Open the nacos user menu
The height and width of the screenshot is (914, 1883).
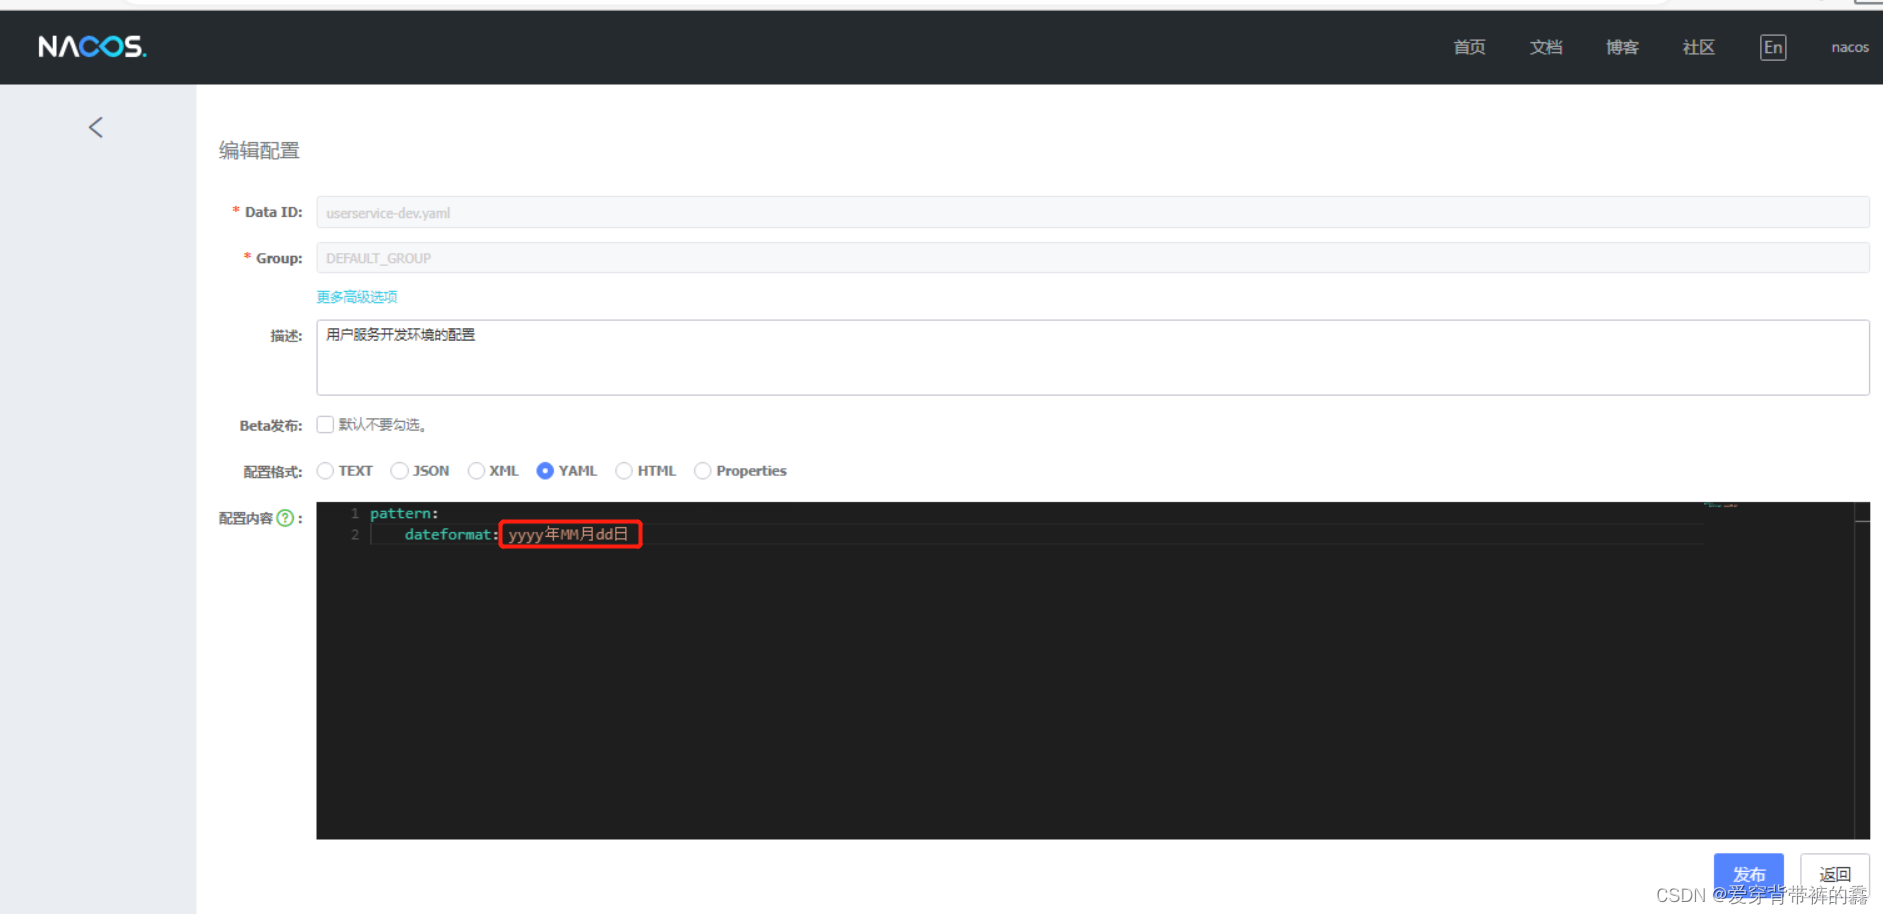point(1850,47)
